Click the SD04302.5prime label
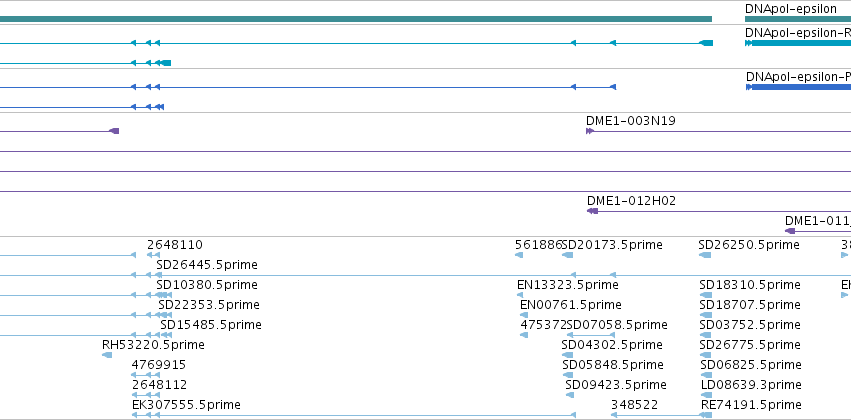The width and height of the screenshot is (851, 420). pyautogui.click(x=612, y=345)
